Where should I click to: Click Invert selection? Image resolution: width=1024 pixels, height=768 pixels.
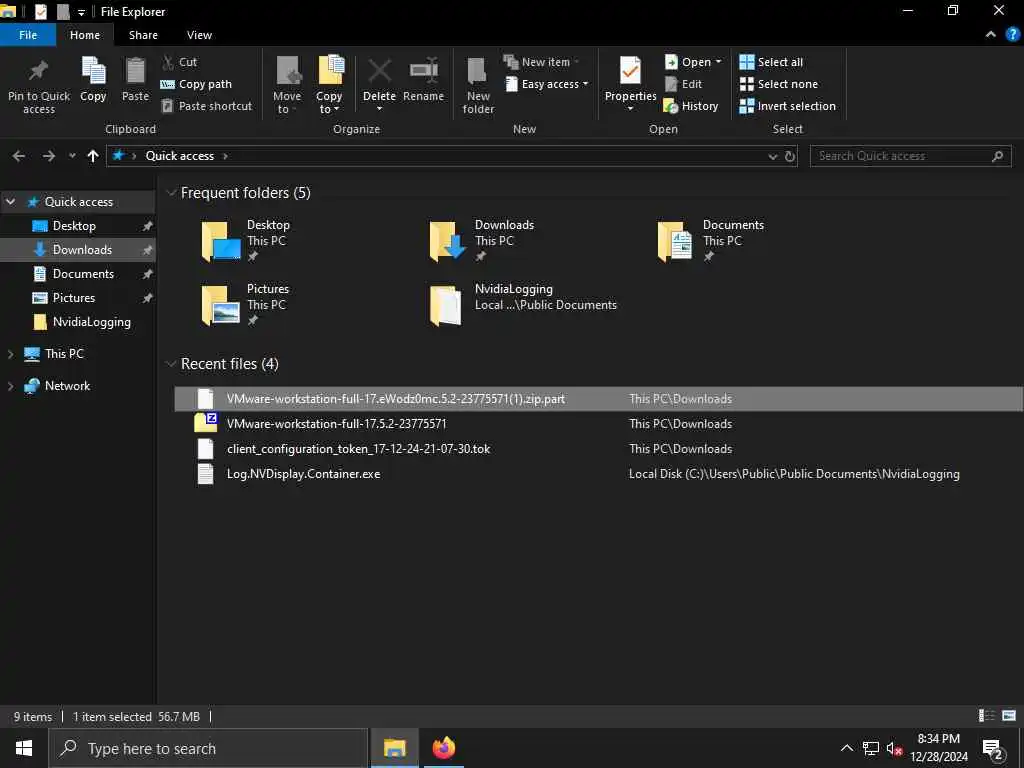tap(788, 106)
